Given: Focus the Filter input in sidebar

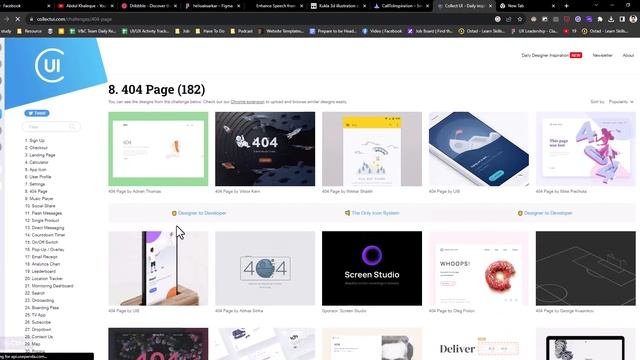Looking at the screenshot, I should tap(51, 127).
